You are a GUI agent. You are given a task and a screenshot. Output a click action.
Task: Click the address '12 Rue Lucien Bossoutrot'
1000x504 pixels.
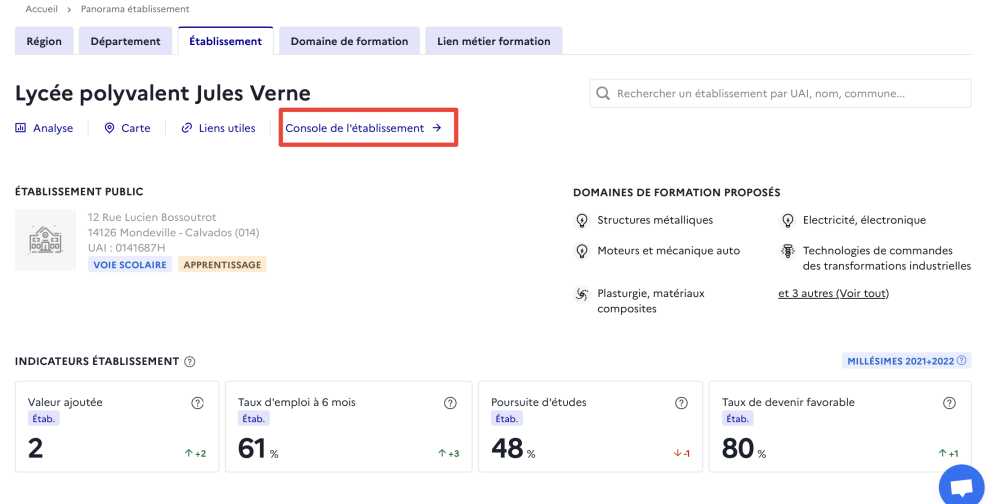click(x=152, y=218)
